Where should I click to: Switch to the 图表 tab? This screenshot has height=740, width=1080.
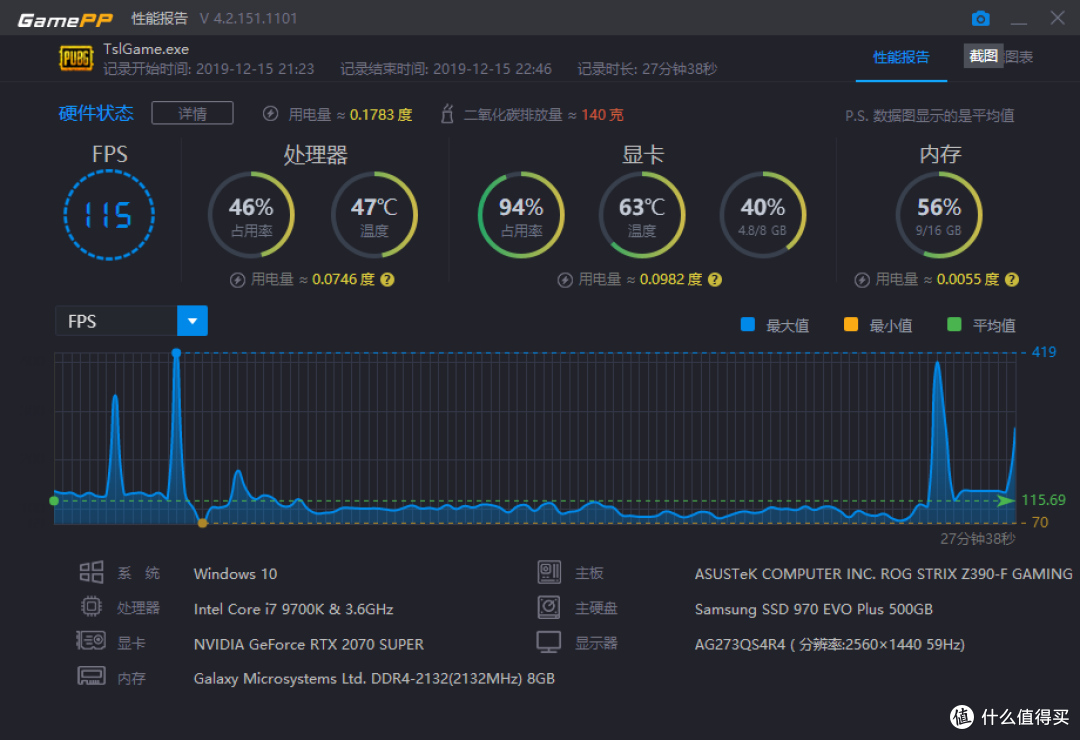pos(1019,57)
